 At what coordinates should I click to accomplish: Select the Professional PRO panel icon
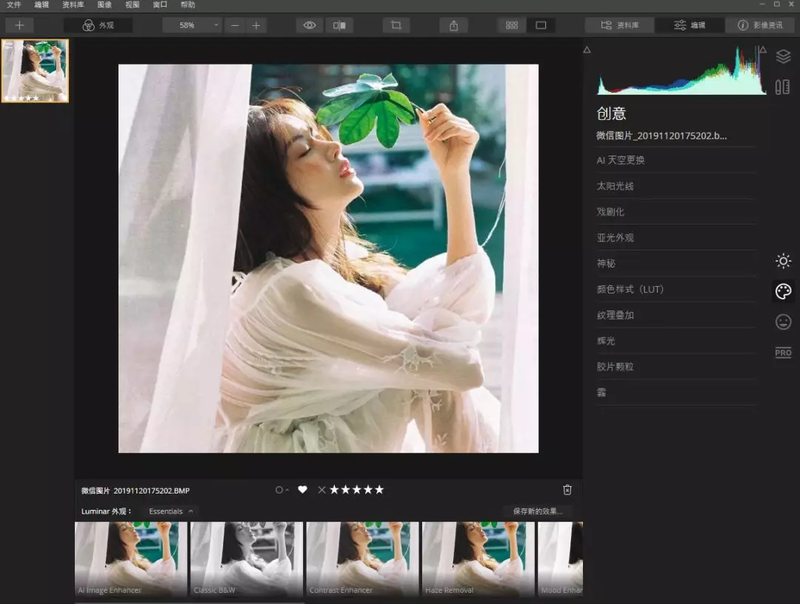point(783,352)
